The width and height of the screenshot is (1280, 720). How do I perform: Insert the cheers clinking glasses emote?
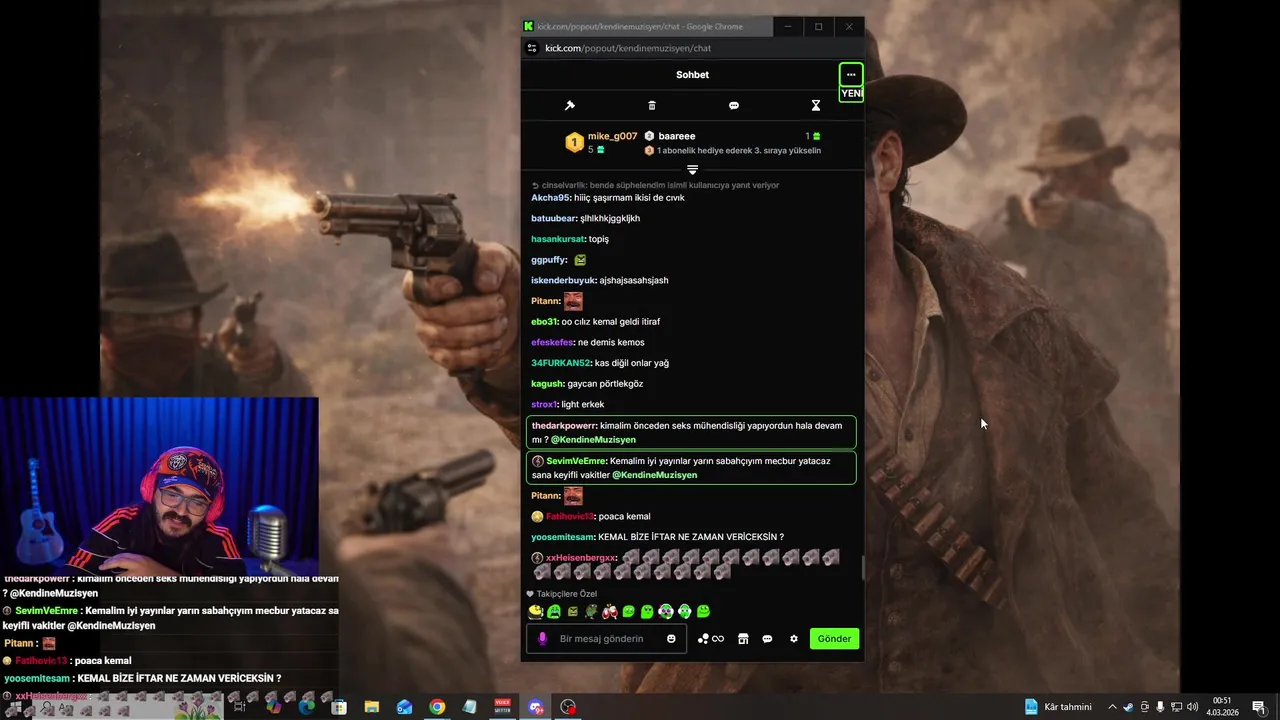(610, 611)
